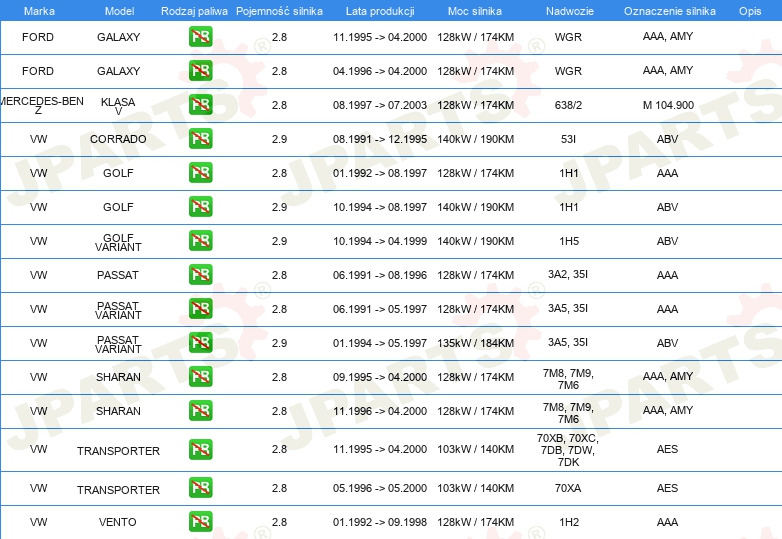Click the Rodzaj paliwa column header
Screen dimensions: 782x539
pyautogui.click(x=194, y=11)
